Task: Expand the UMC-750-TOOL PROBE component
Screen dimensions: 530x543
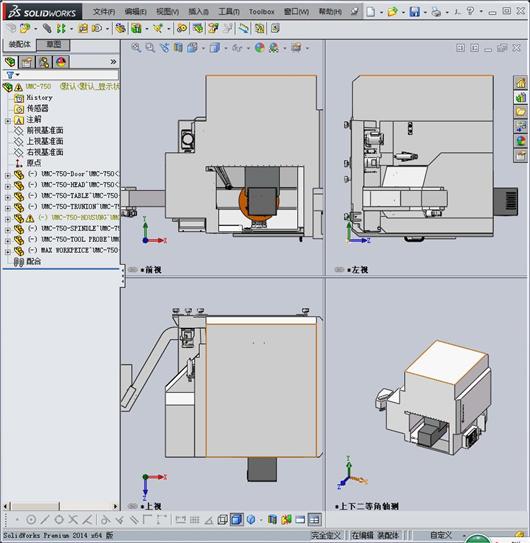Action: click(x=8, y=241)
